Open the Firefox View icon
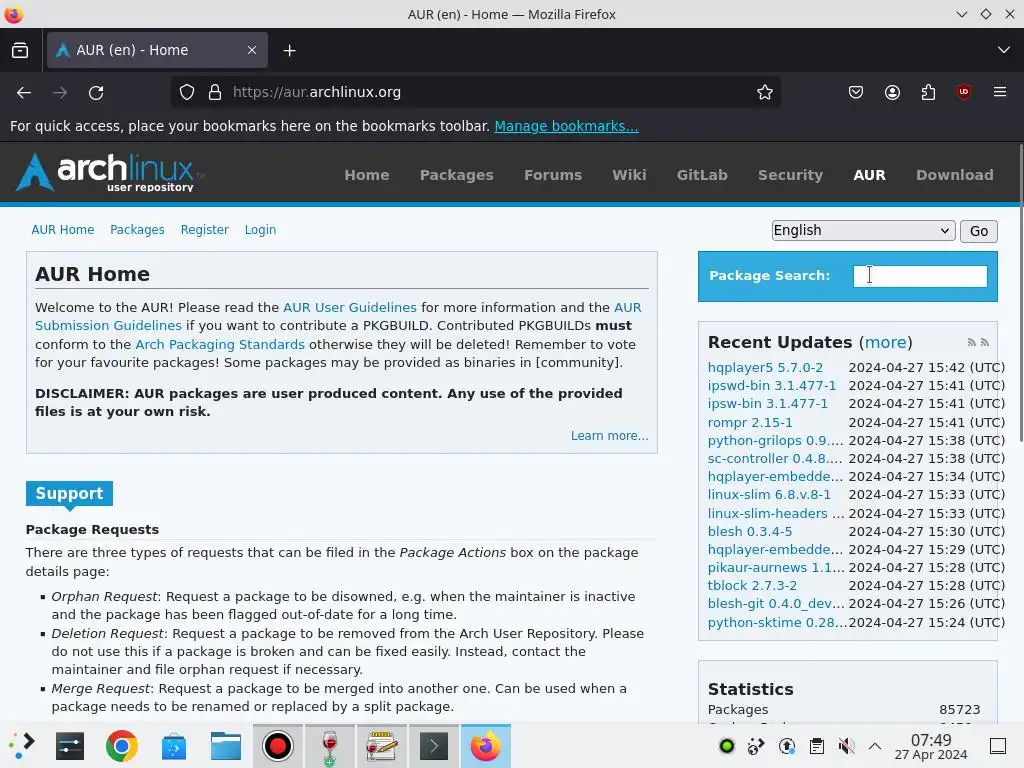 (x=20, y=50)
